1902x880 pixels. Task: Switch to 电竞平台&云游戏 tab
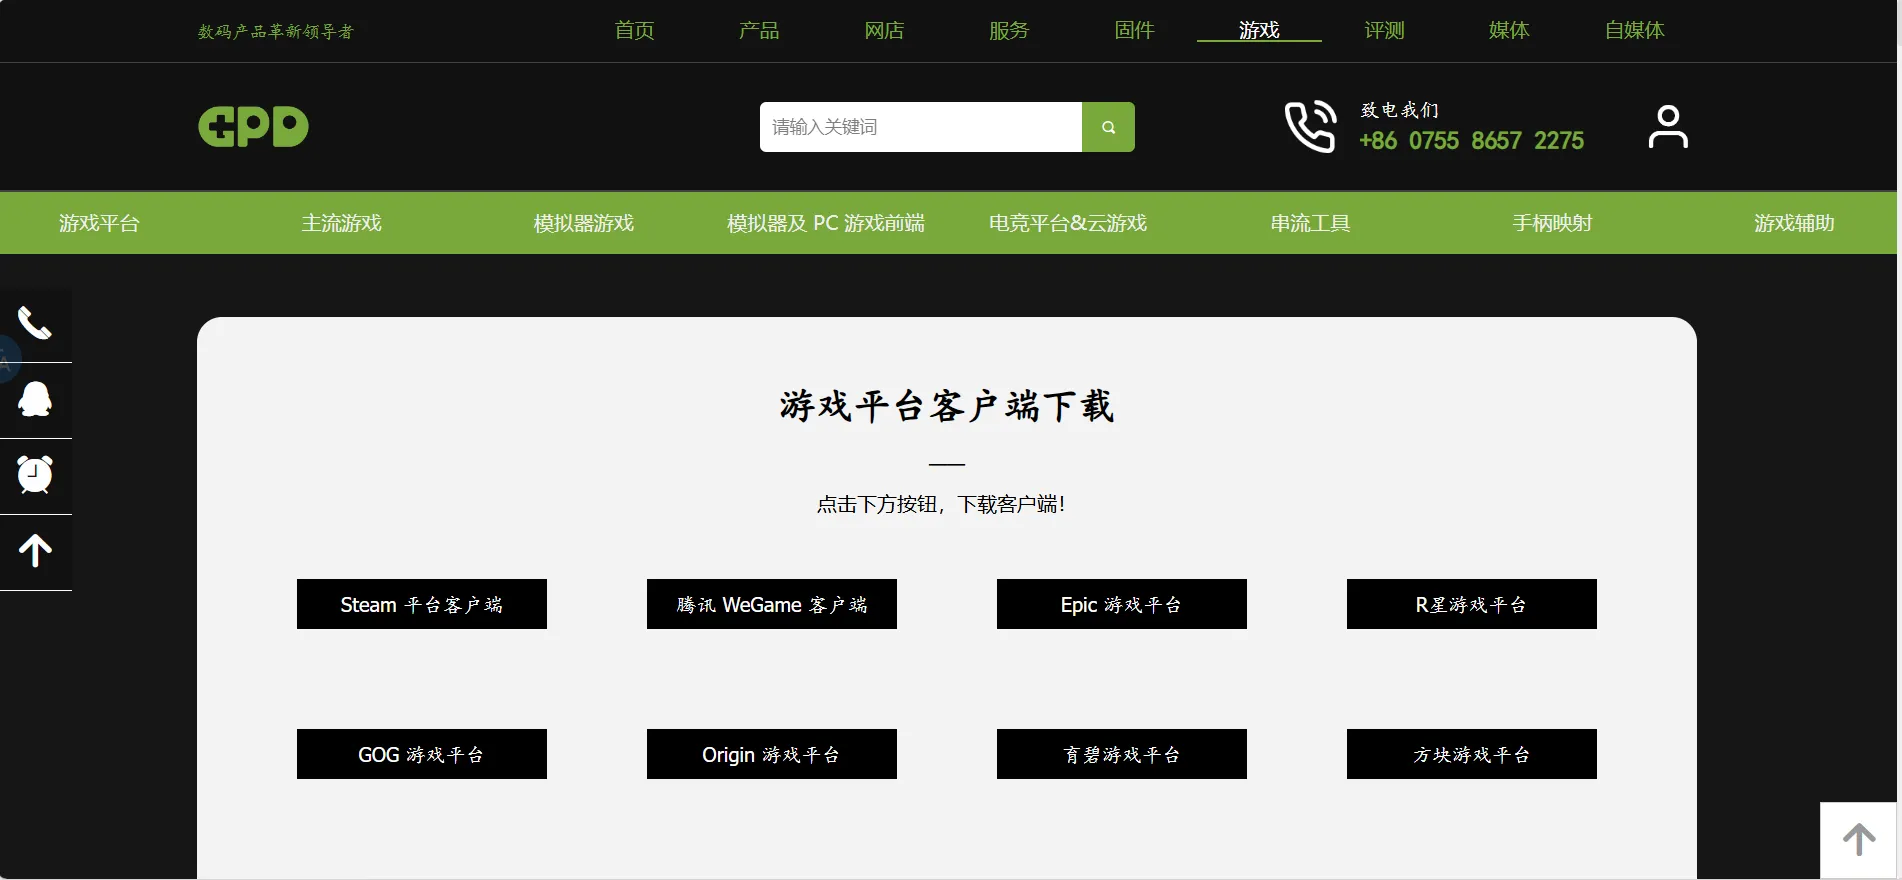point(1067,223)
